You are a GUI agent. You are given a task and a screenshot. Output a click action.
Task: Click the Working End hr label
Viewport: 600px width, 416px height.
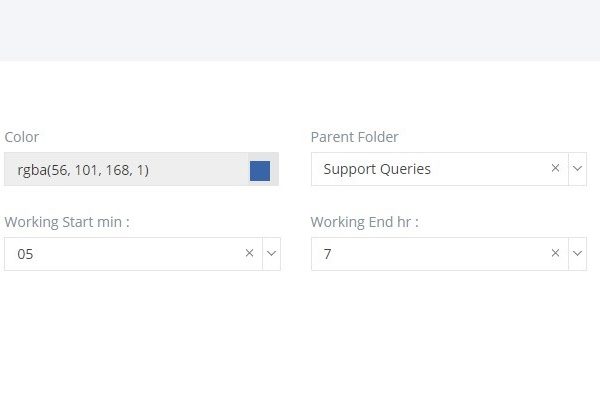coord(364,222)
